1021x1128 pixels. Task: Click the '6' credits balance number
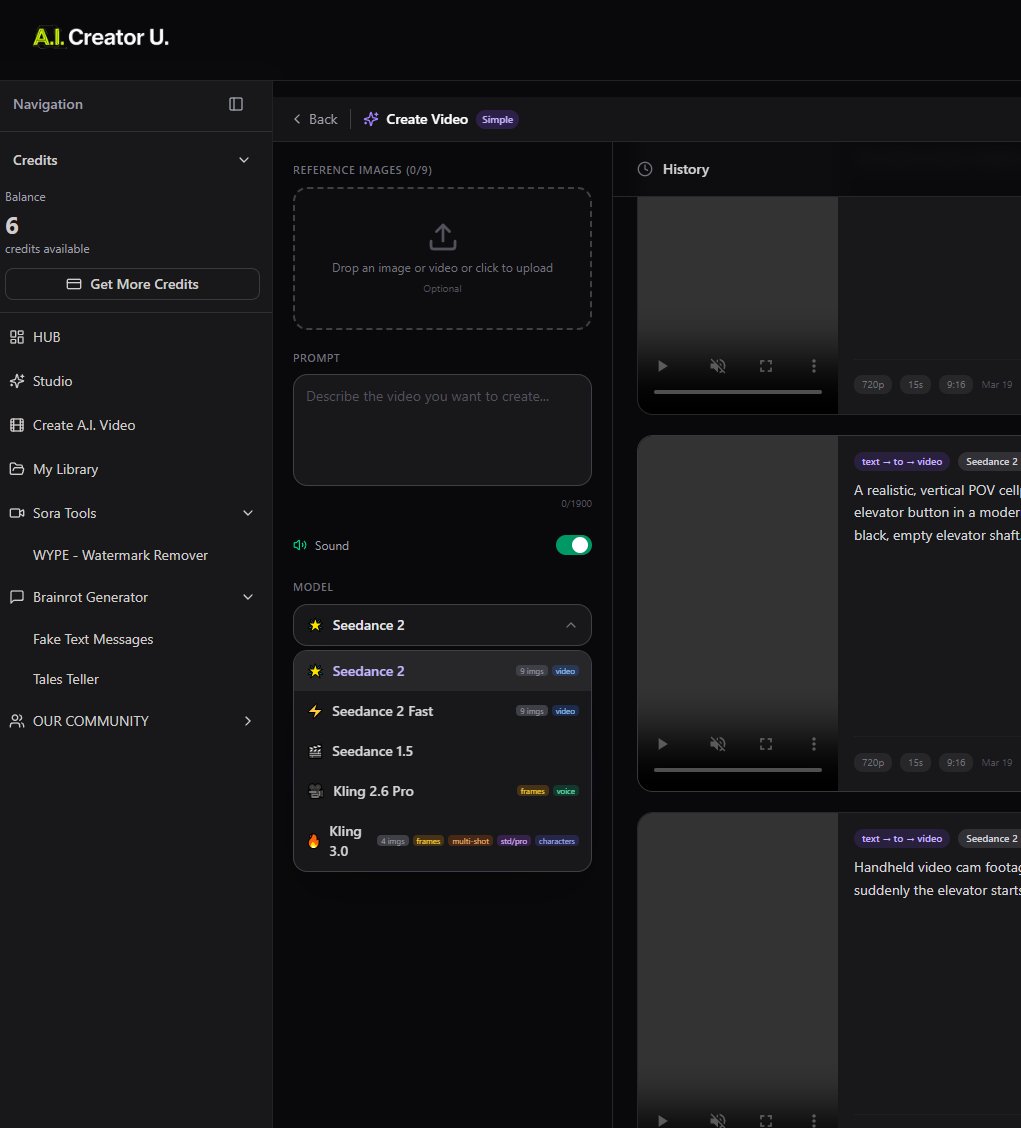coord(12,226)
